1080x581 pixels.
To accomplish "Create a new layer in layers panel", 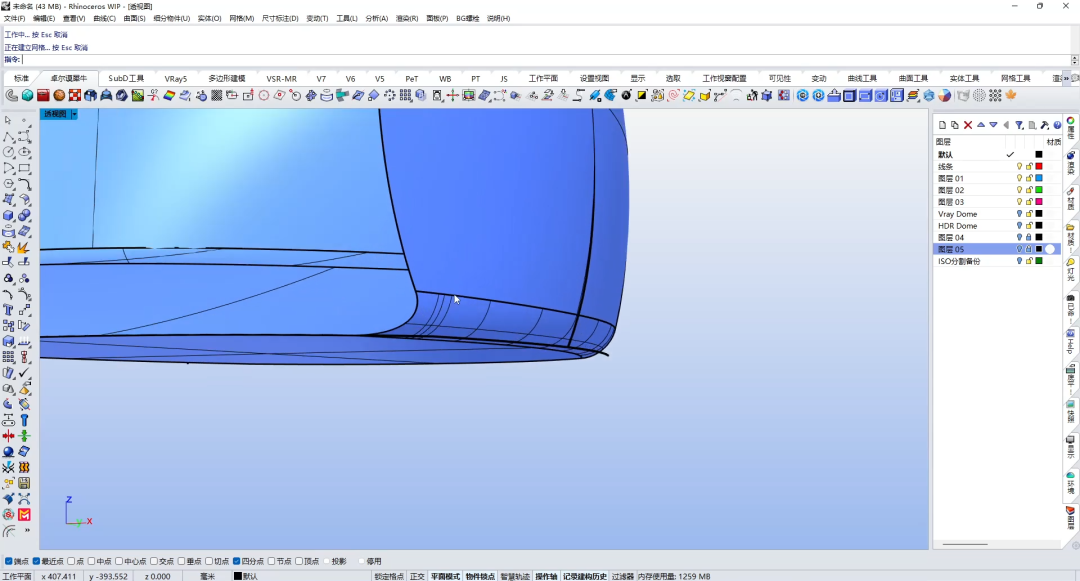I will [x=942, y=125].
